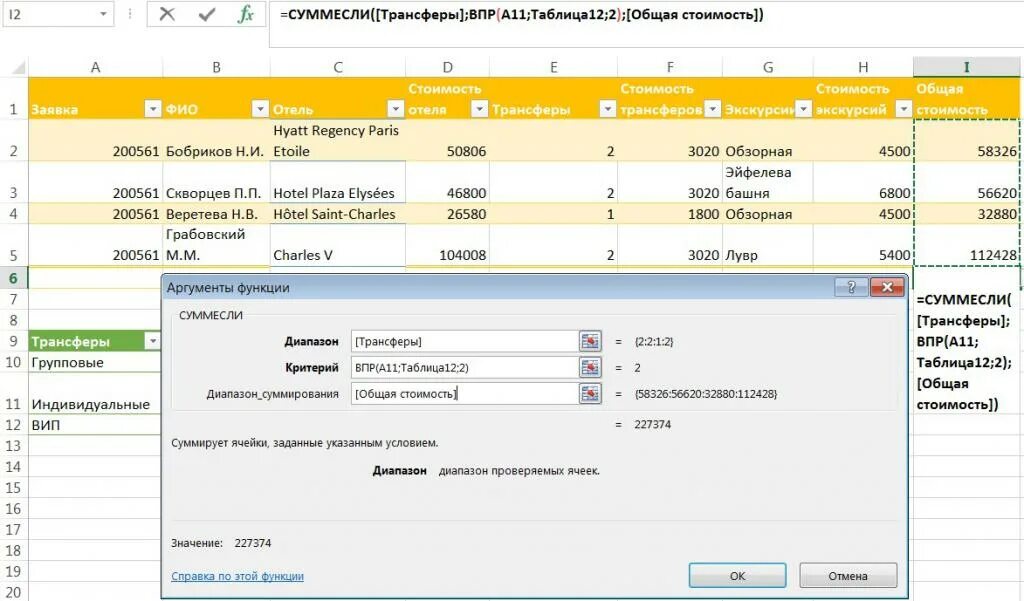Click cell with value 50806
This screenshot has height=601, width=1024.
pos(447,140)
